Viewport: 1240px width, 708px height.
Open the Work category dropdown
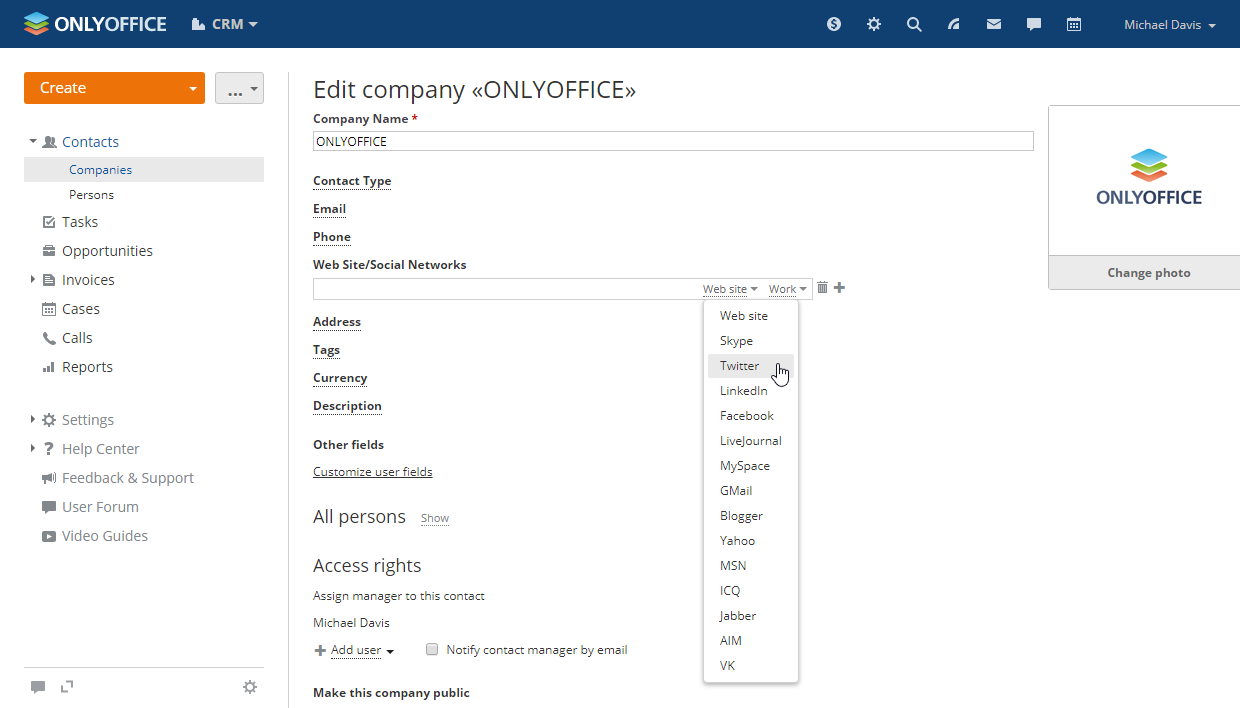point(788,289)
